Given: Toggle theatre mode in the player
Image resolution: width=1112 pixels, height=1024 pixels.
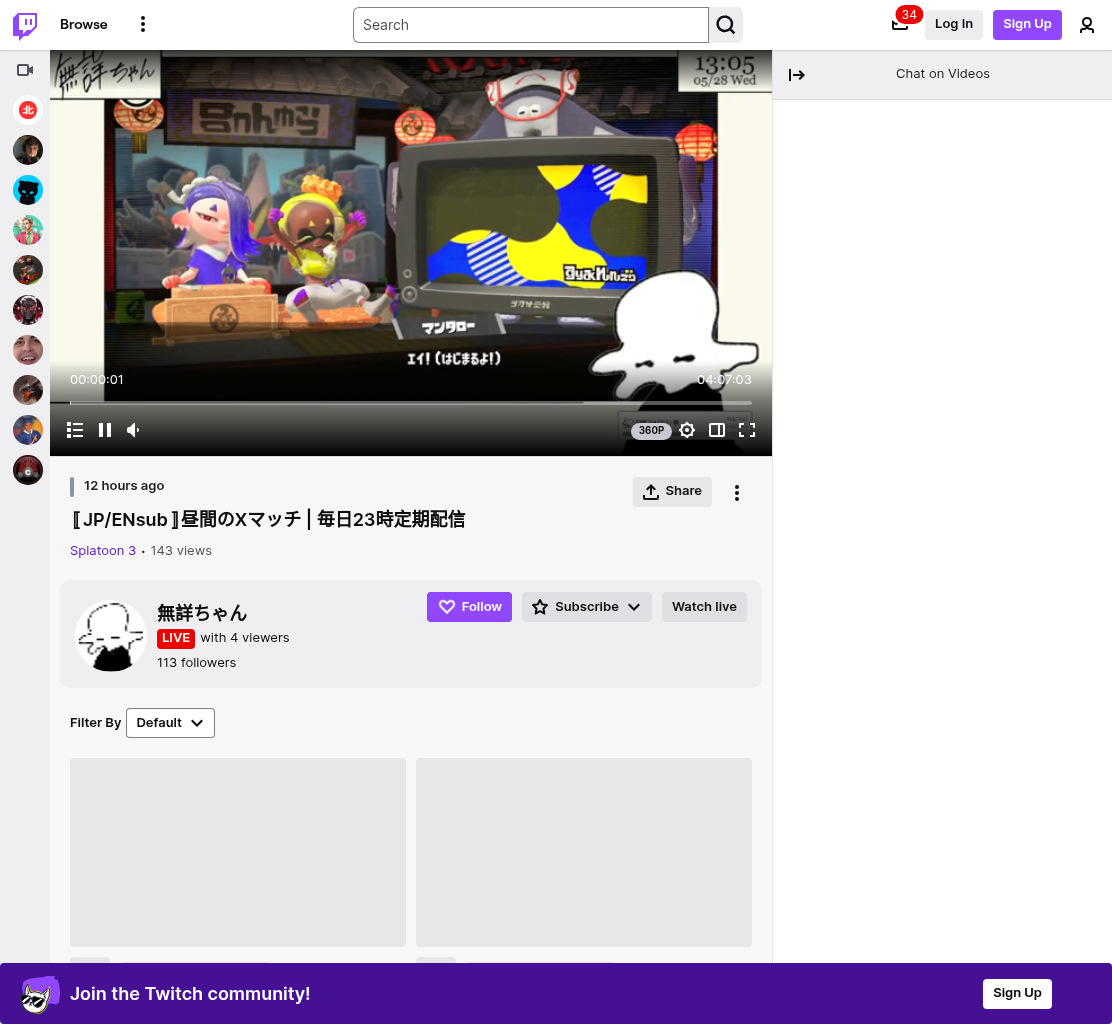Looking at the screenshot, I should point(716,430).
